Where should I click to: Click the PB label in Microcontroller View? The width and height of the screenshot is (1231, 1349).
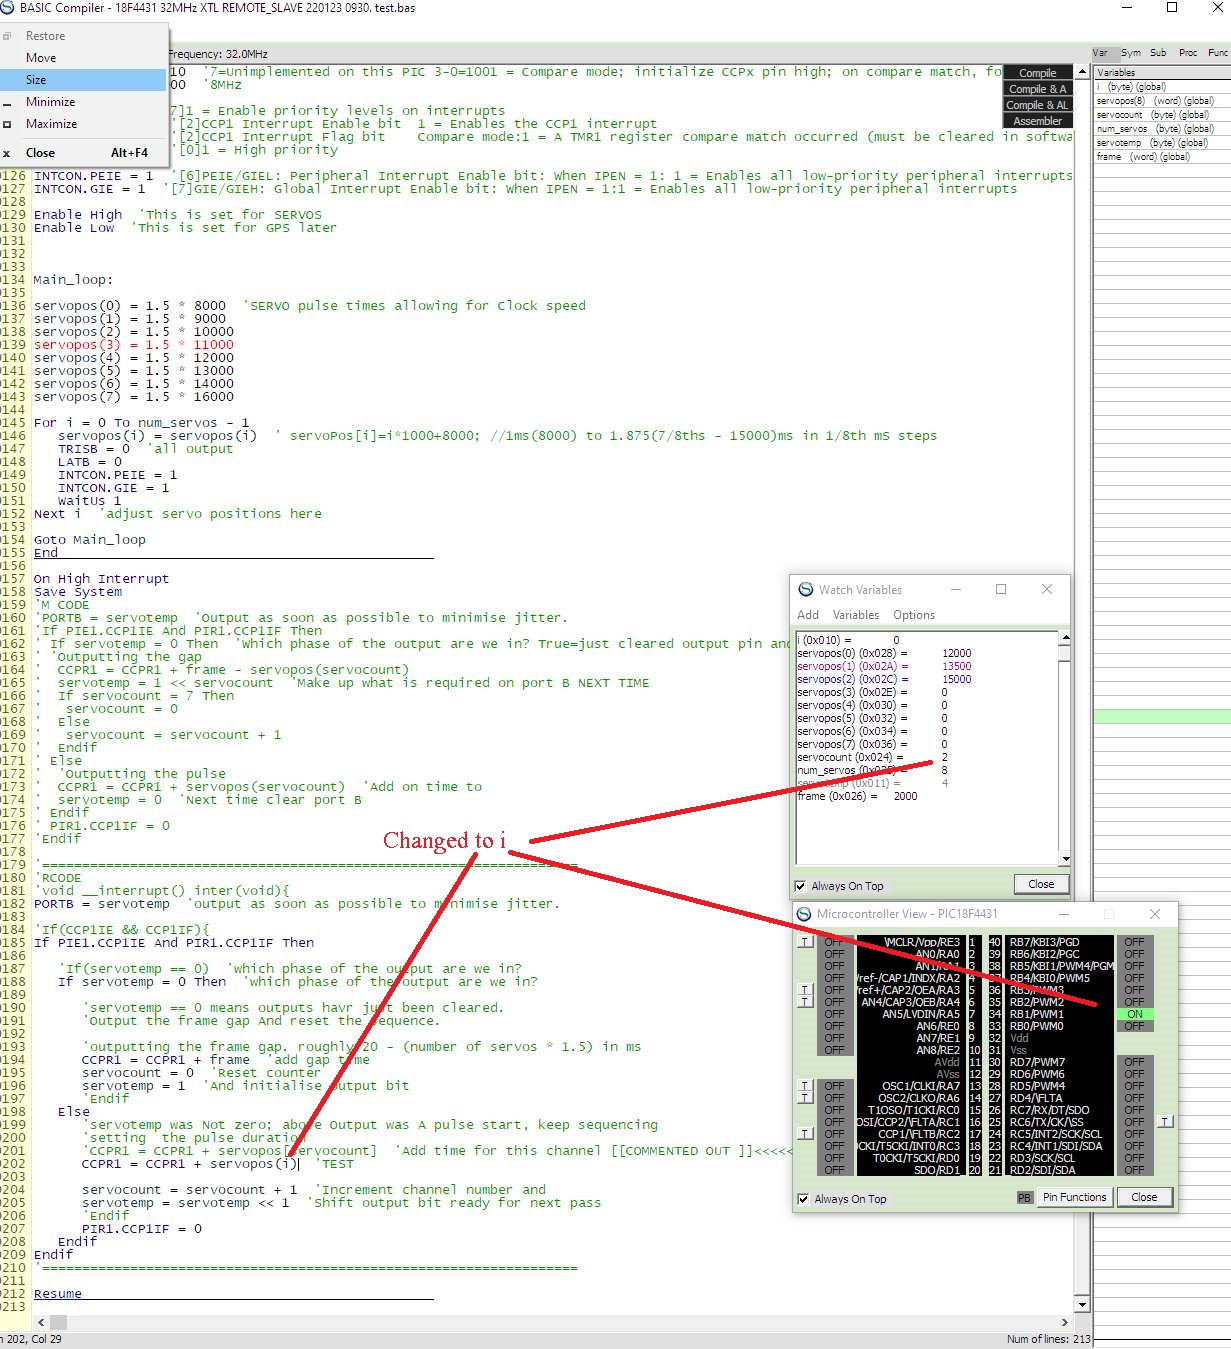pyautogui.click(x=1024, y=1197)
